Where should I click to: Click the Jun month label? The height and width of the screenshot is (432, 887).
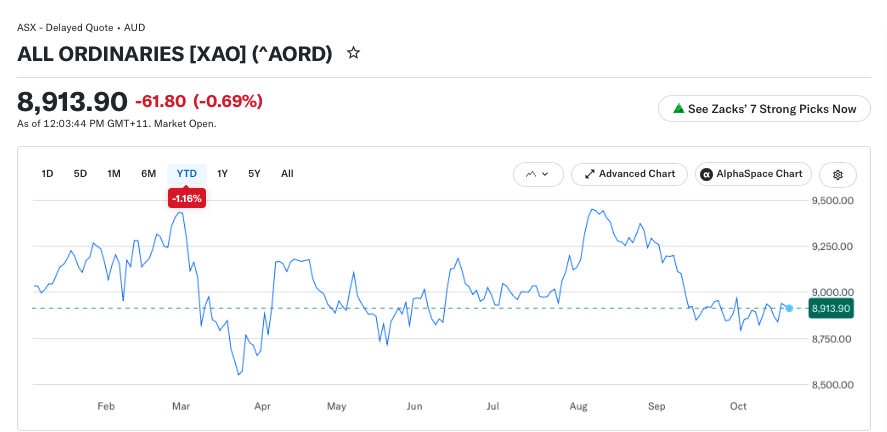point(415,406)
